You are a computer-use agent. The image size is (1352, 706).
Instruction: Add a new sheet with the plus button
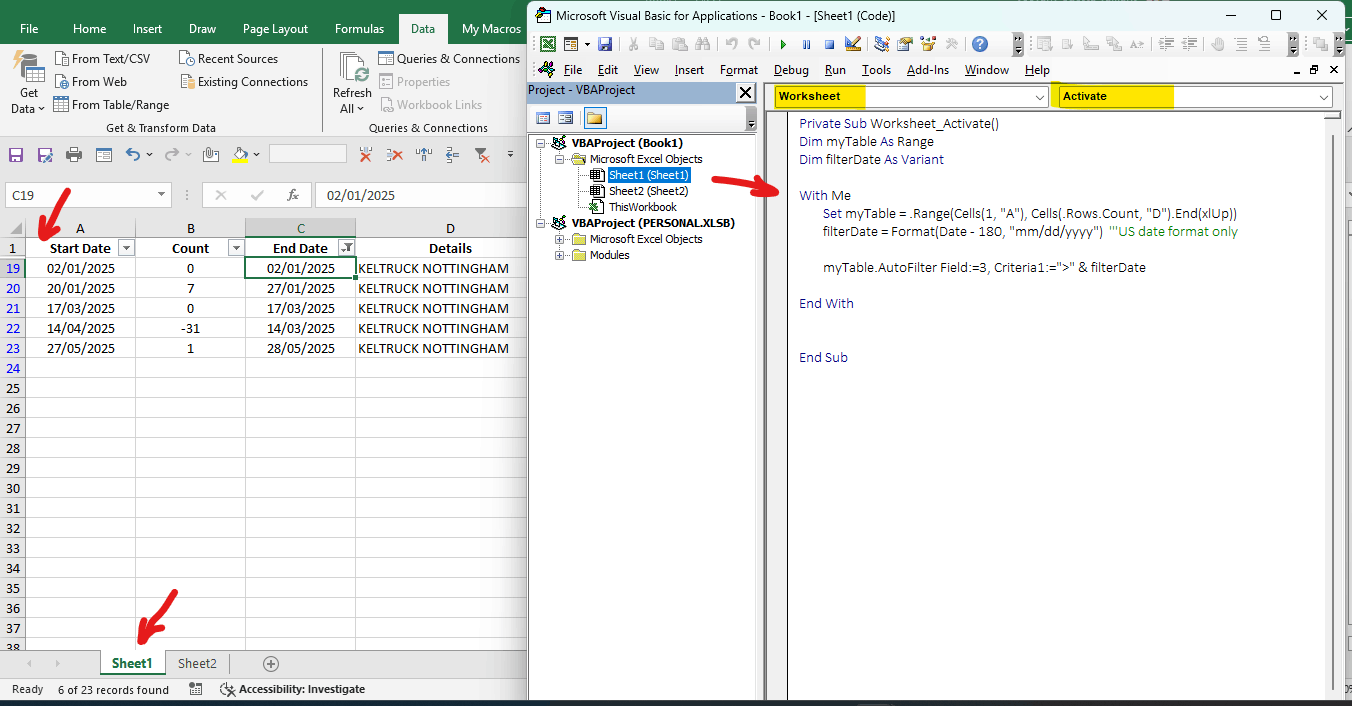pyautogui.click(x=270, y=664)
